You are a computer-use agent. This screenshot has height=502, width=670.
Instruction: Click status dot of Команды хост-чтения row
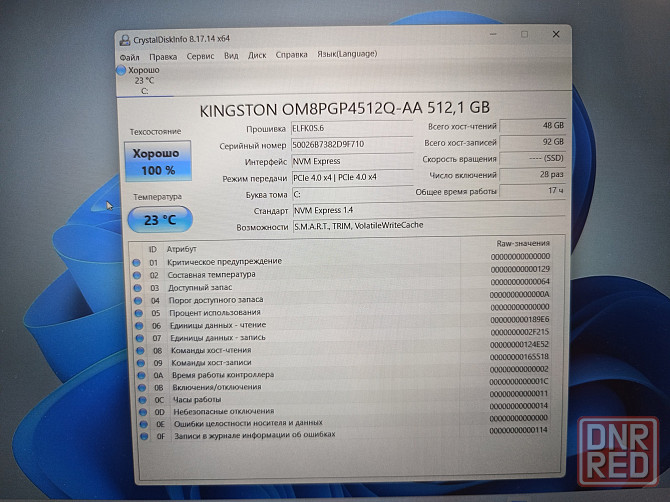tap(140, 351)
